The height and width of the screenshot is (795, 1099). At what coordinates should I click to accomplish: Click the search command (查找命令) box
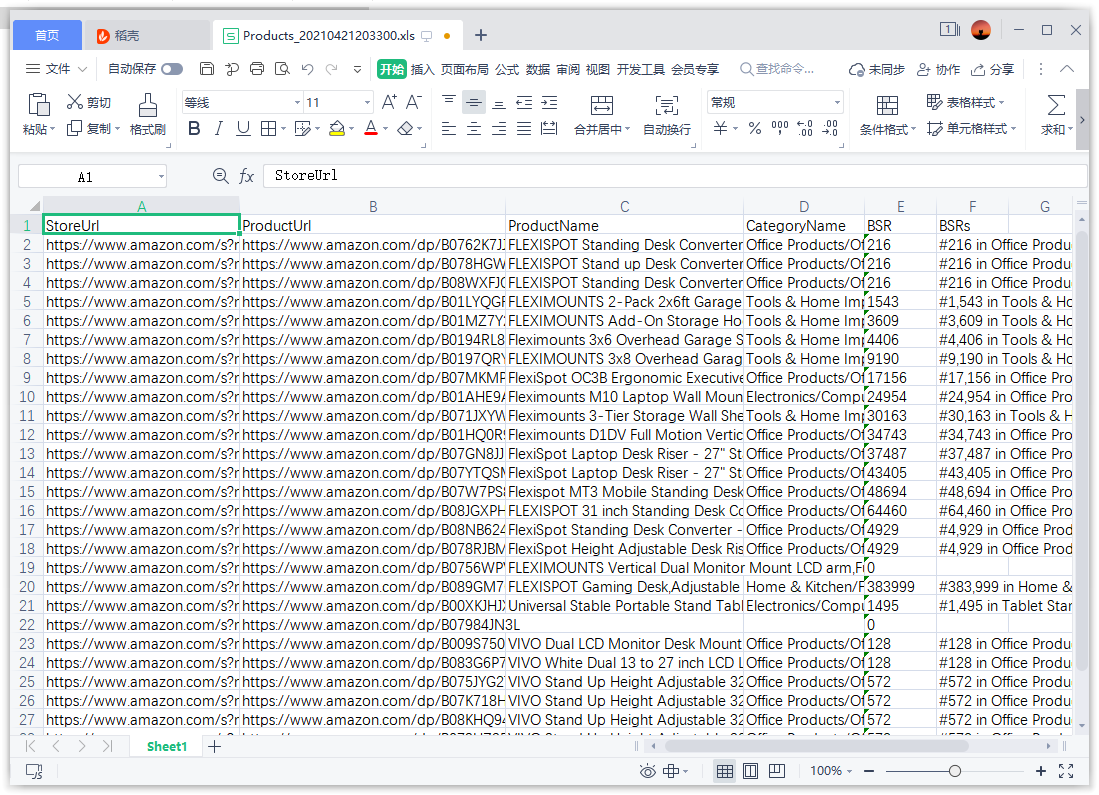[x=777, y=69]
